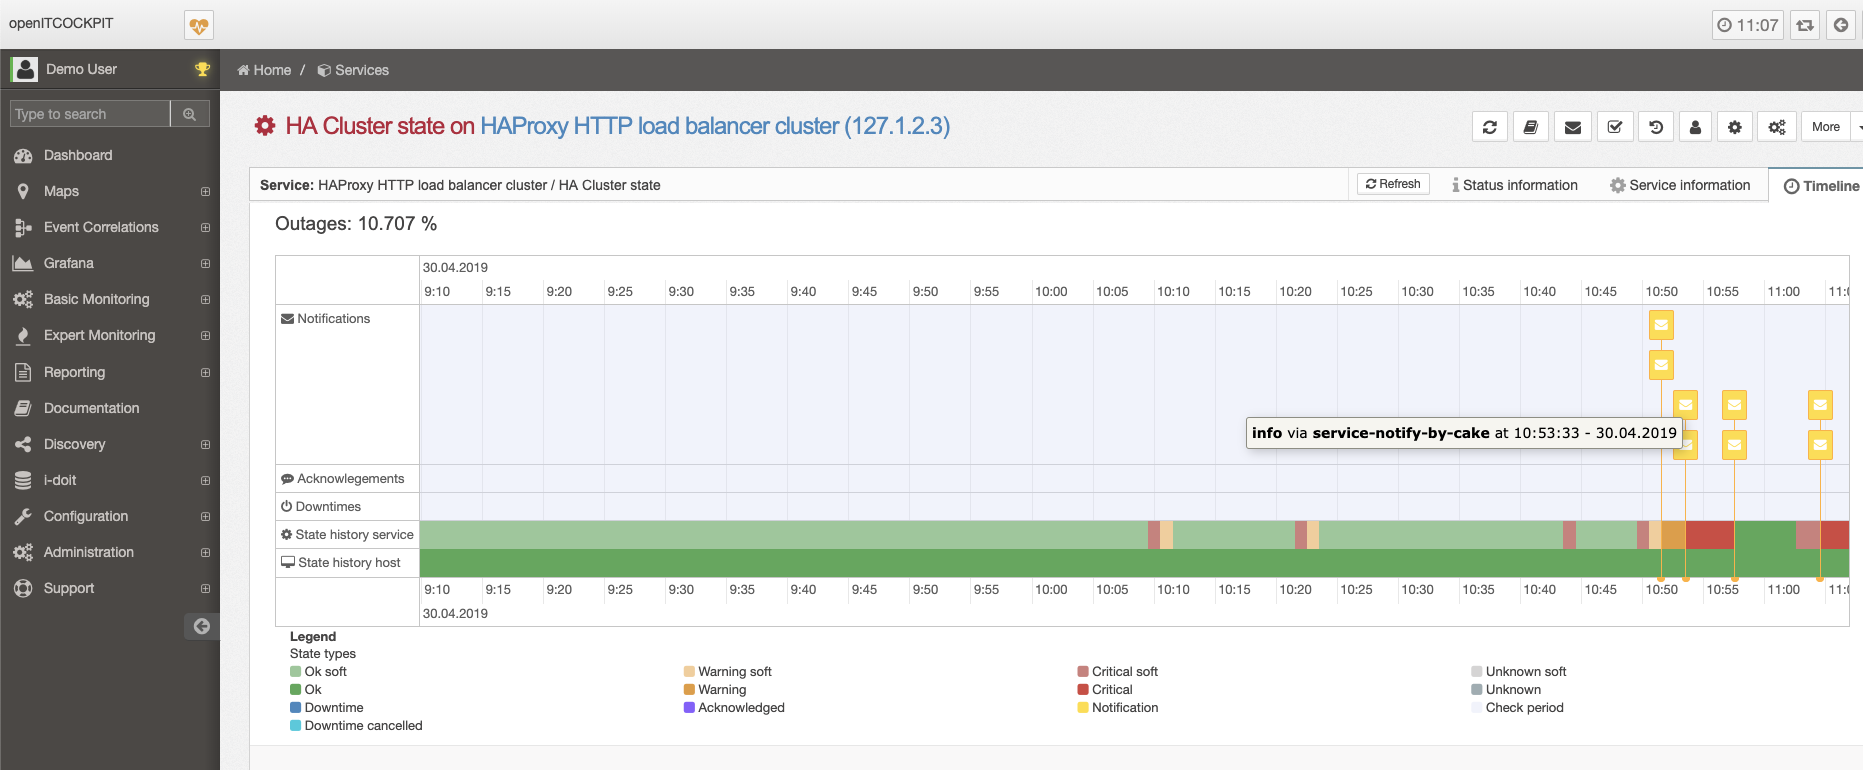Expand the Event Correlations plus icon
The image size is (1863, 770).
205,227
